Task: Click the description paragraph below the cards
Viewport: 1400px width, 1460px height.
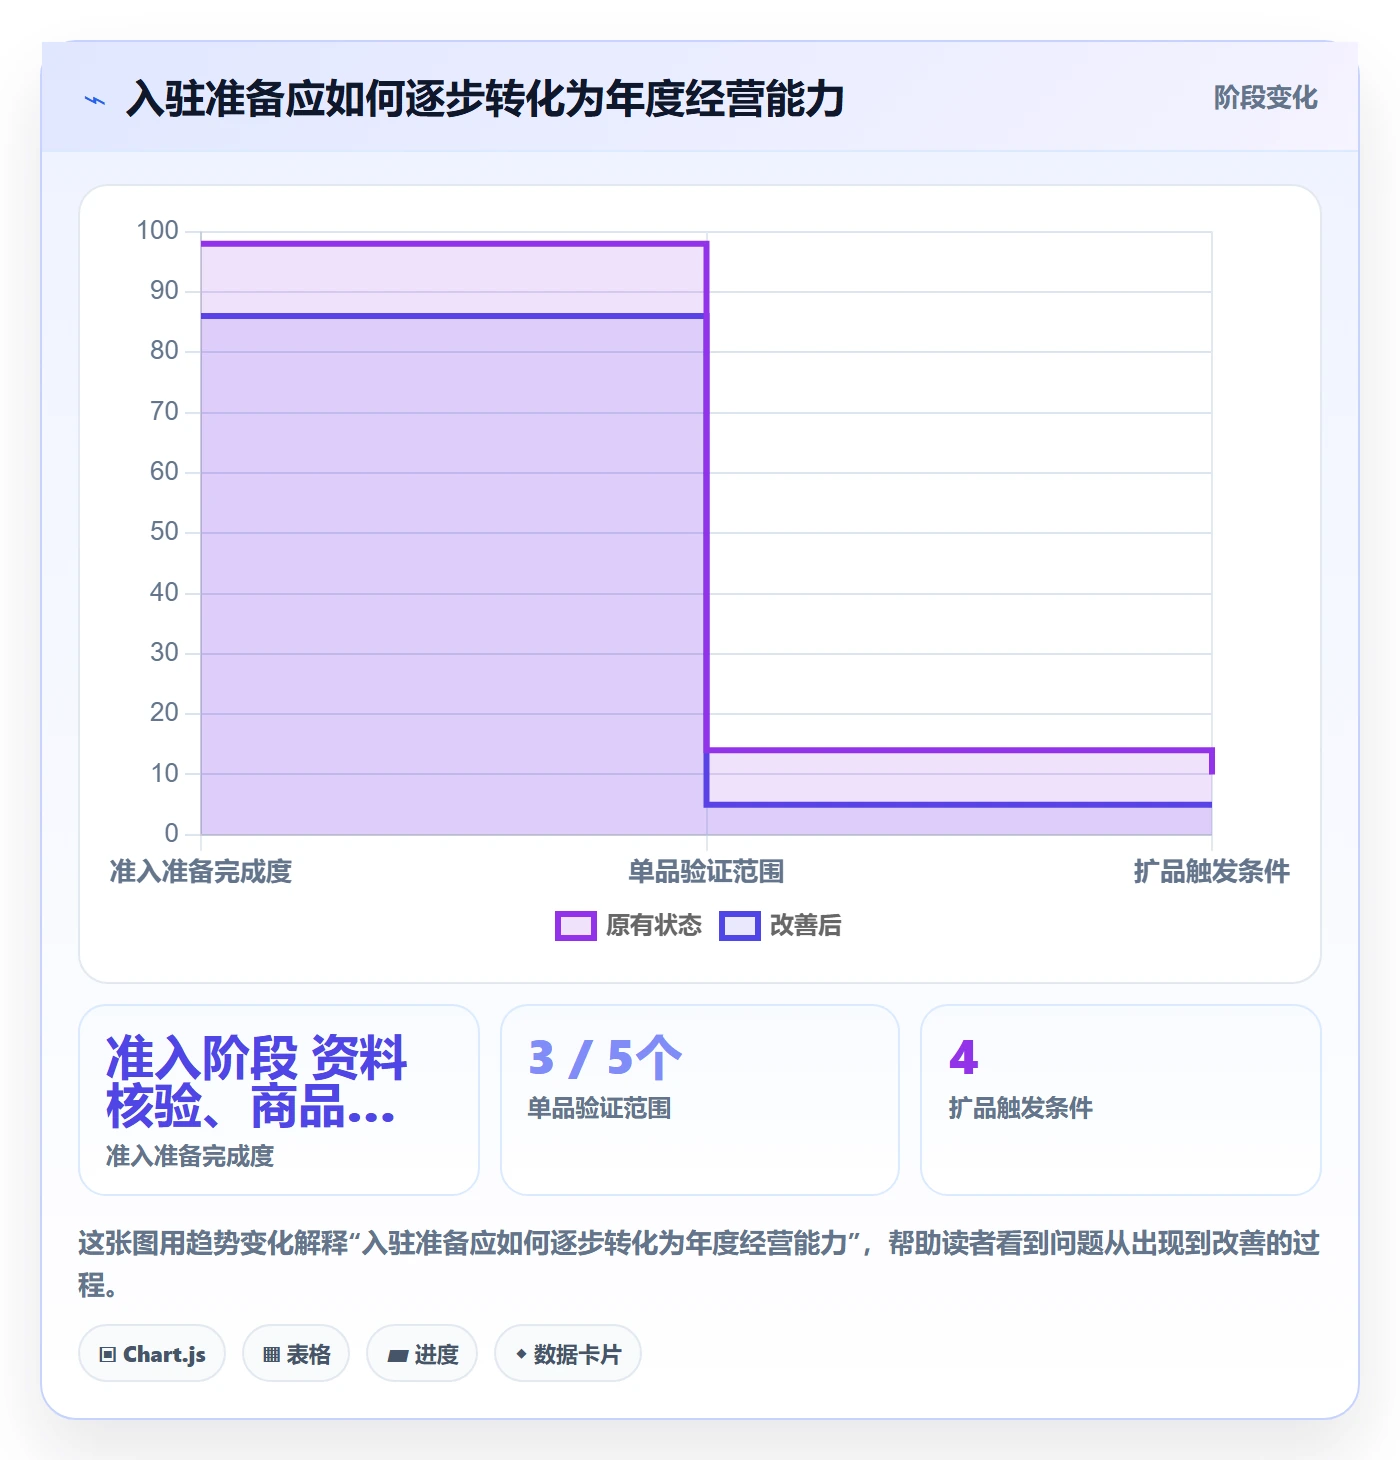Action: pyautogui.click(x=699, y=1264)
